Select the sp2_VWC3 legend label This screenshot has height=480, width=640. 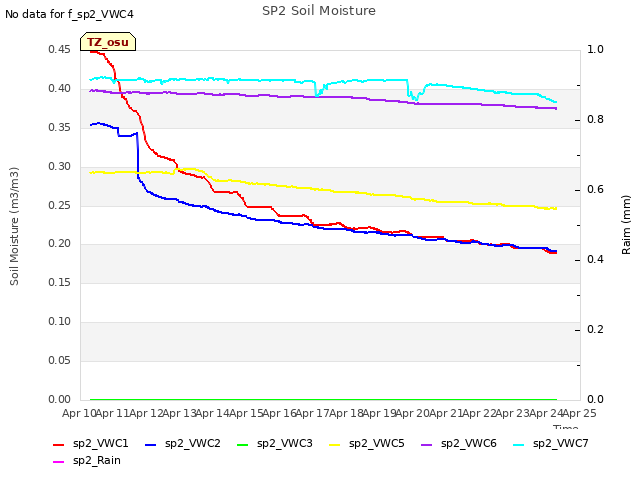tap(284, 444)
